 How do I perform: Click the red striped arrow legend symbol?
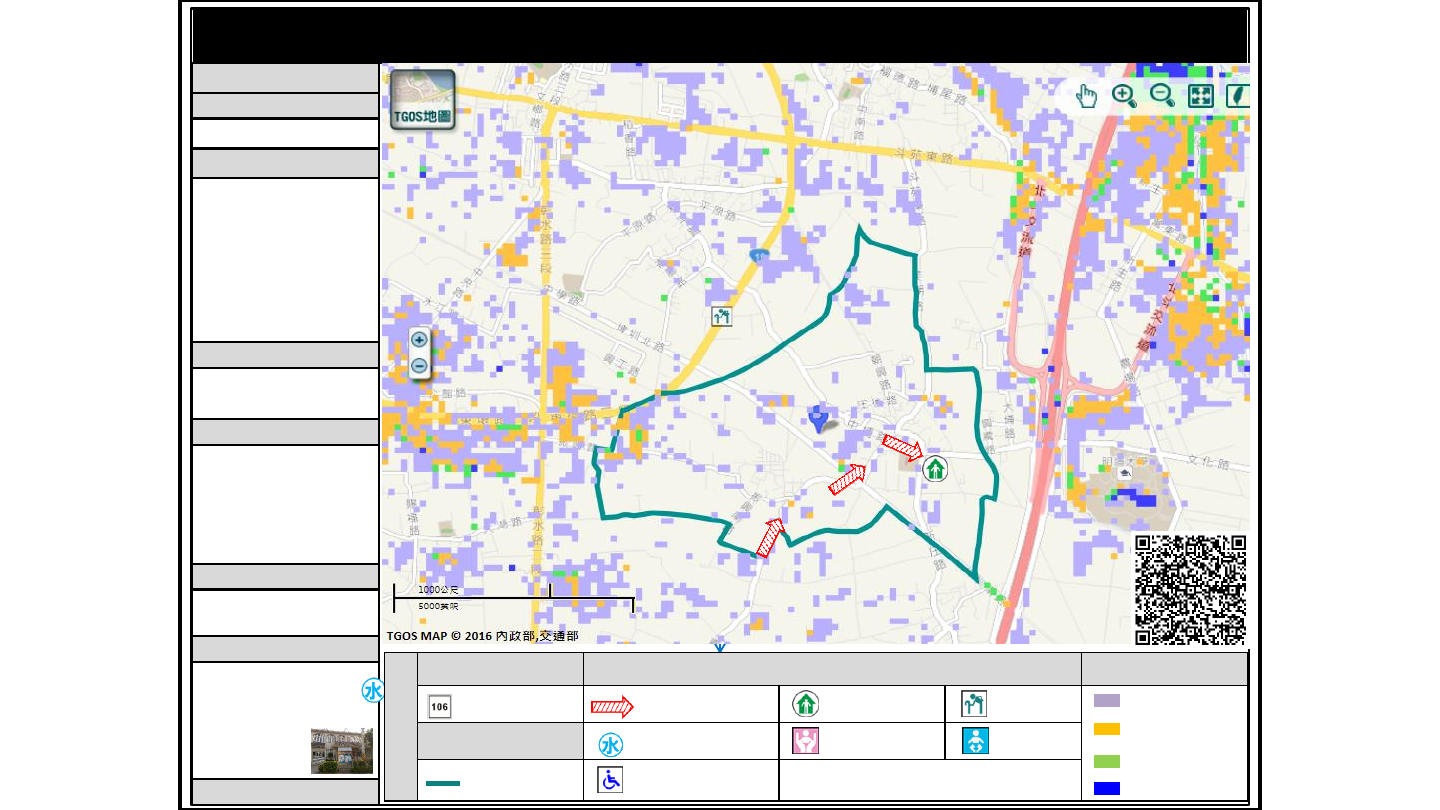click(x=612, y=707)
